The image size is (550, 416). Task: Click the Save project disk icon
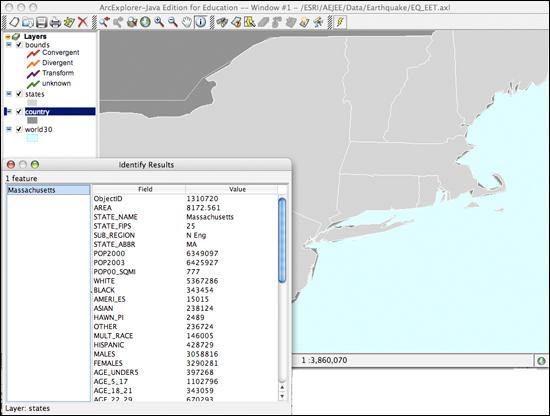click(41, 22)
